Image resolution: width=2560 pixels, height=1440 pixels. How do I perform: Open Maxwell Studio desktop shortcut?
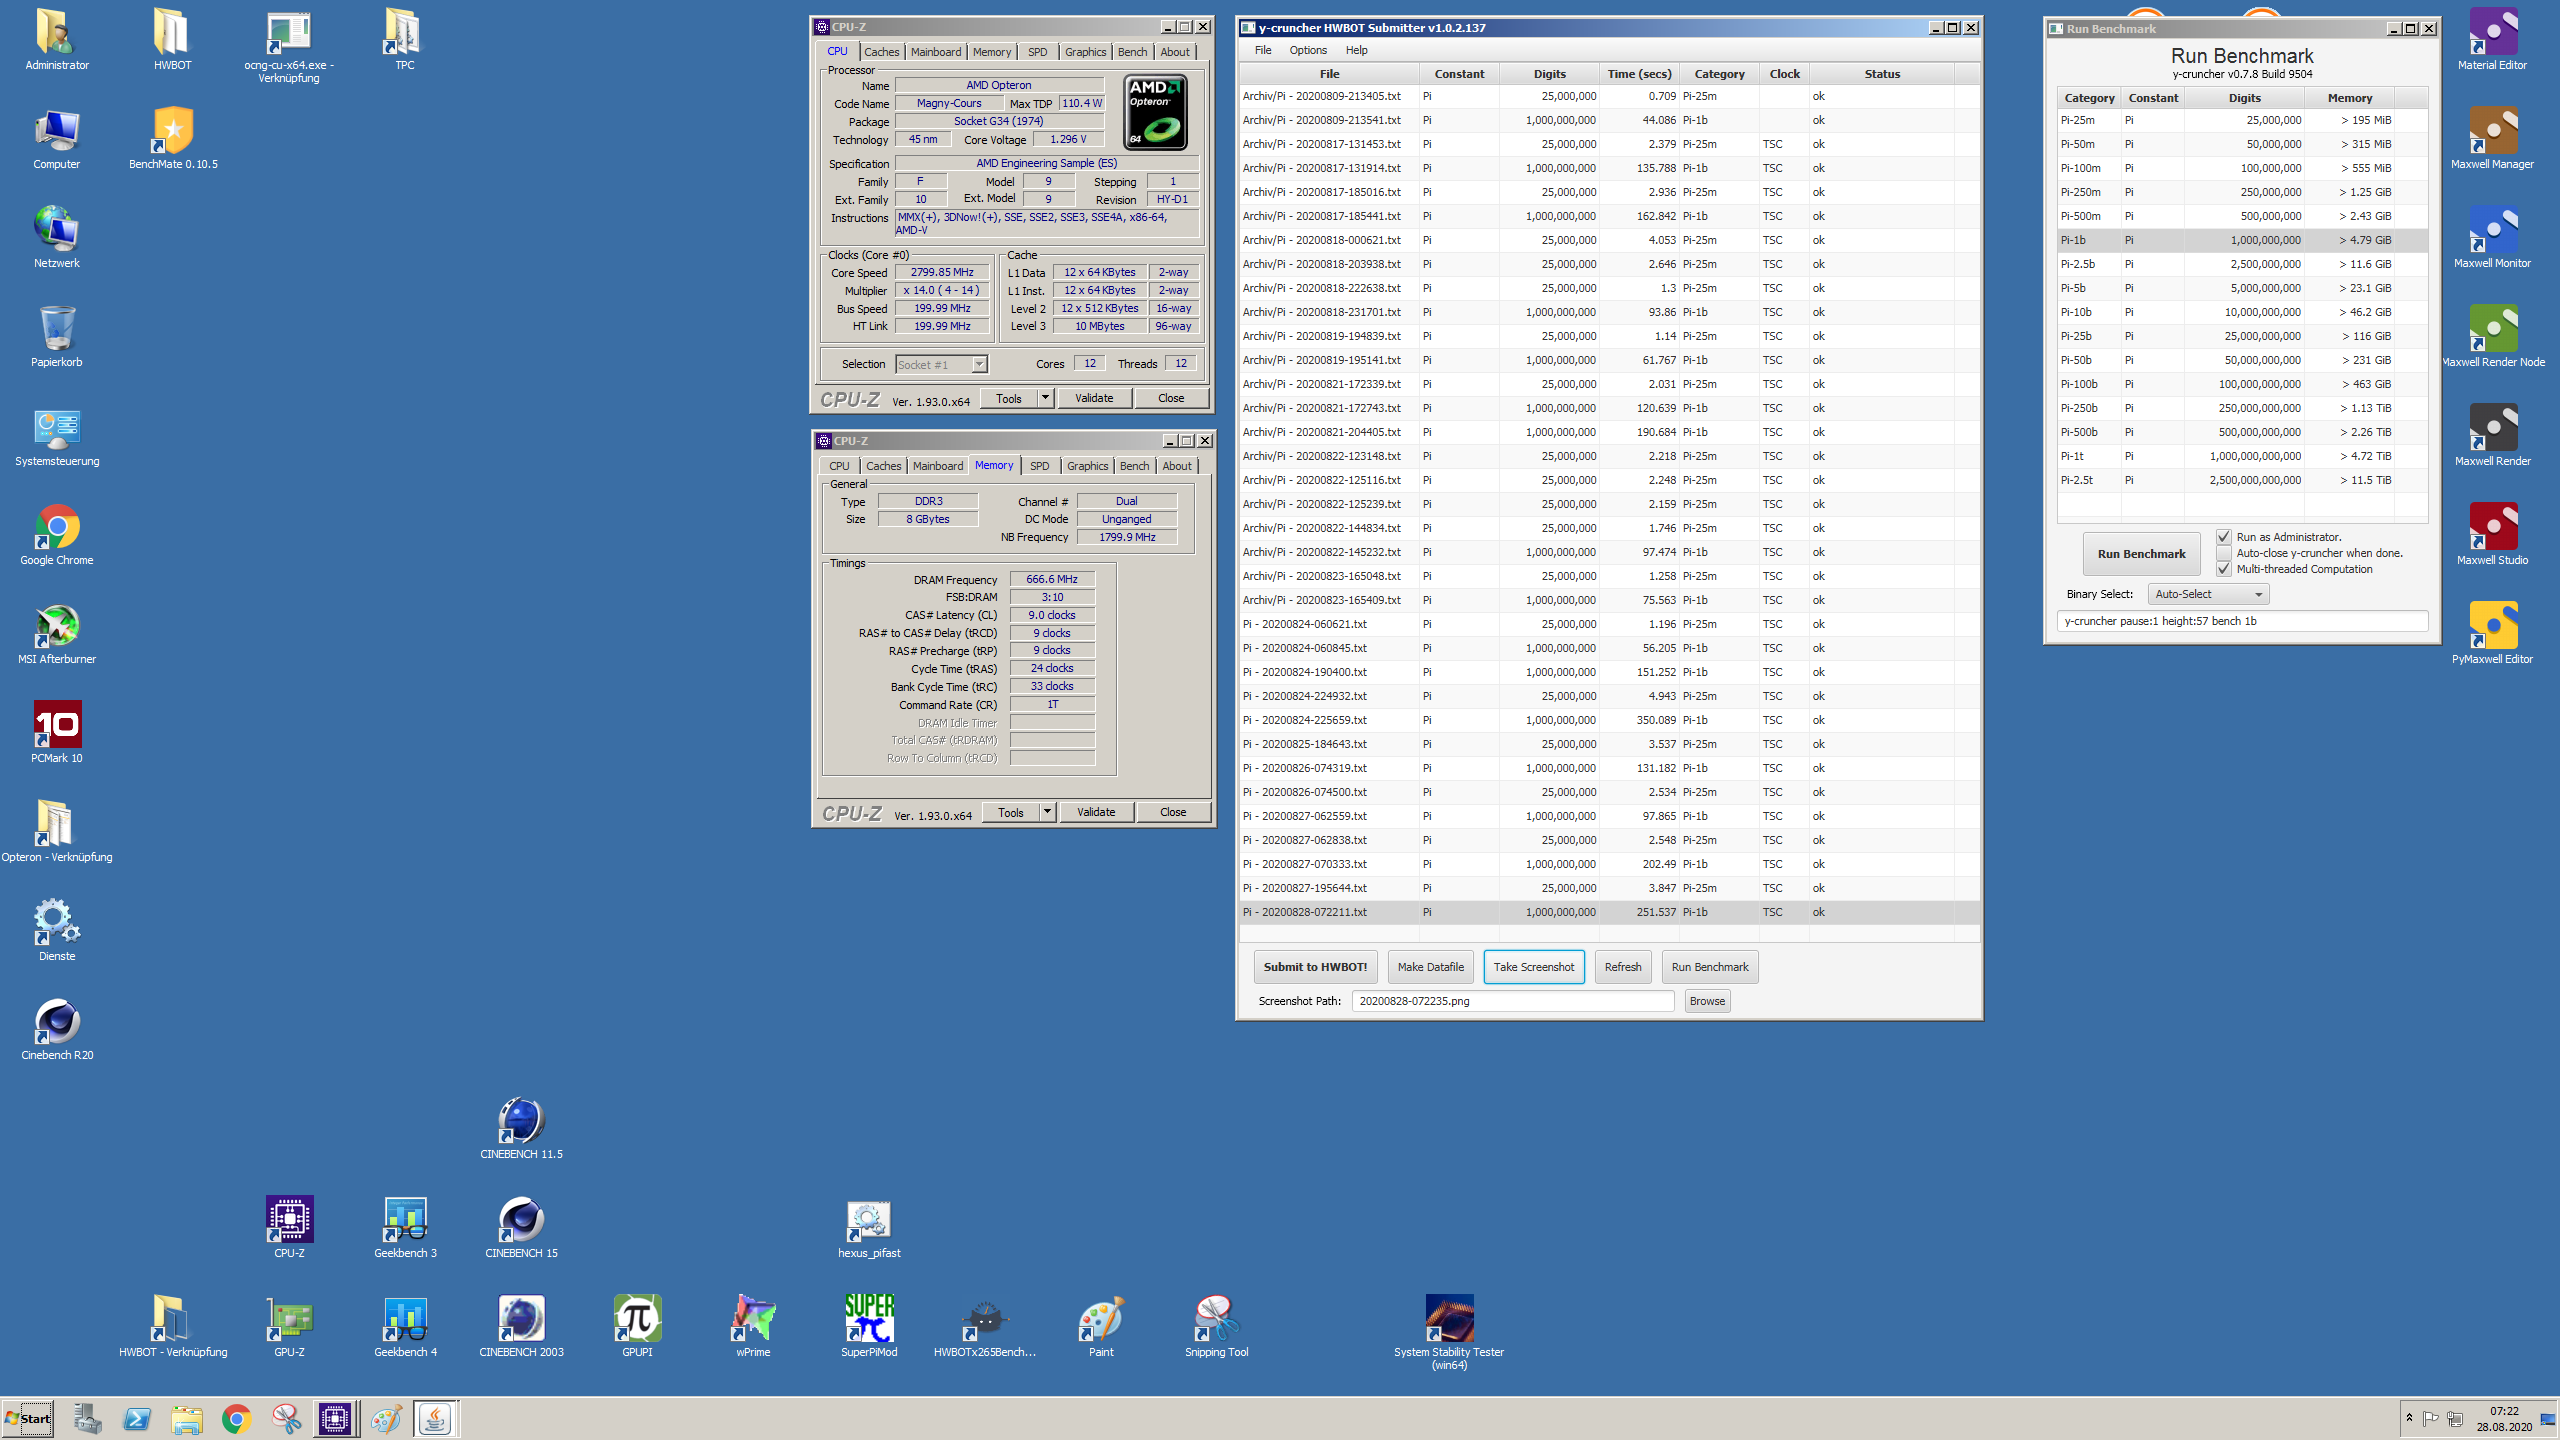[2492, 534]
